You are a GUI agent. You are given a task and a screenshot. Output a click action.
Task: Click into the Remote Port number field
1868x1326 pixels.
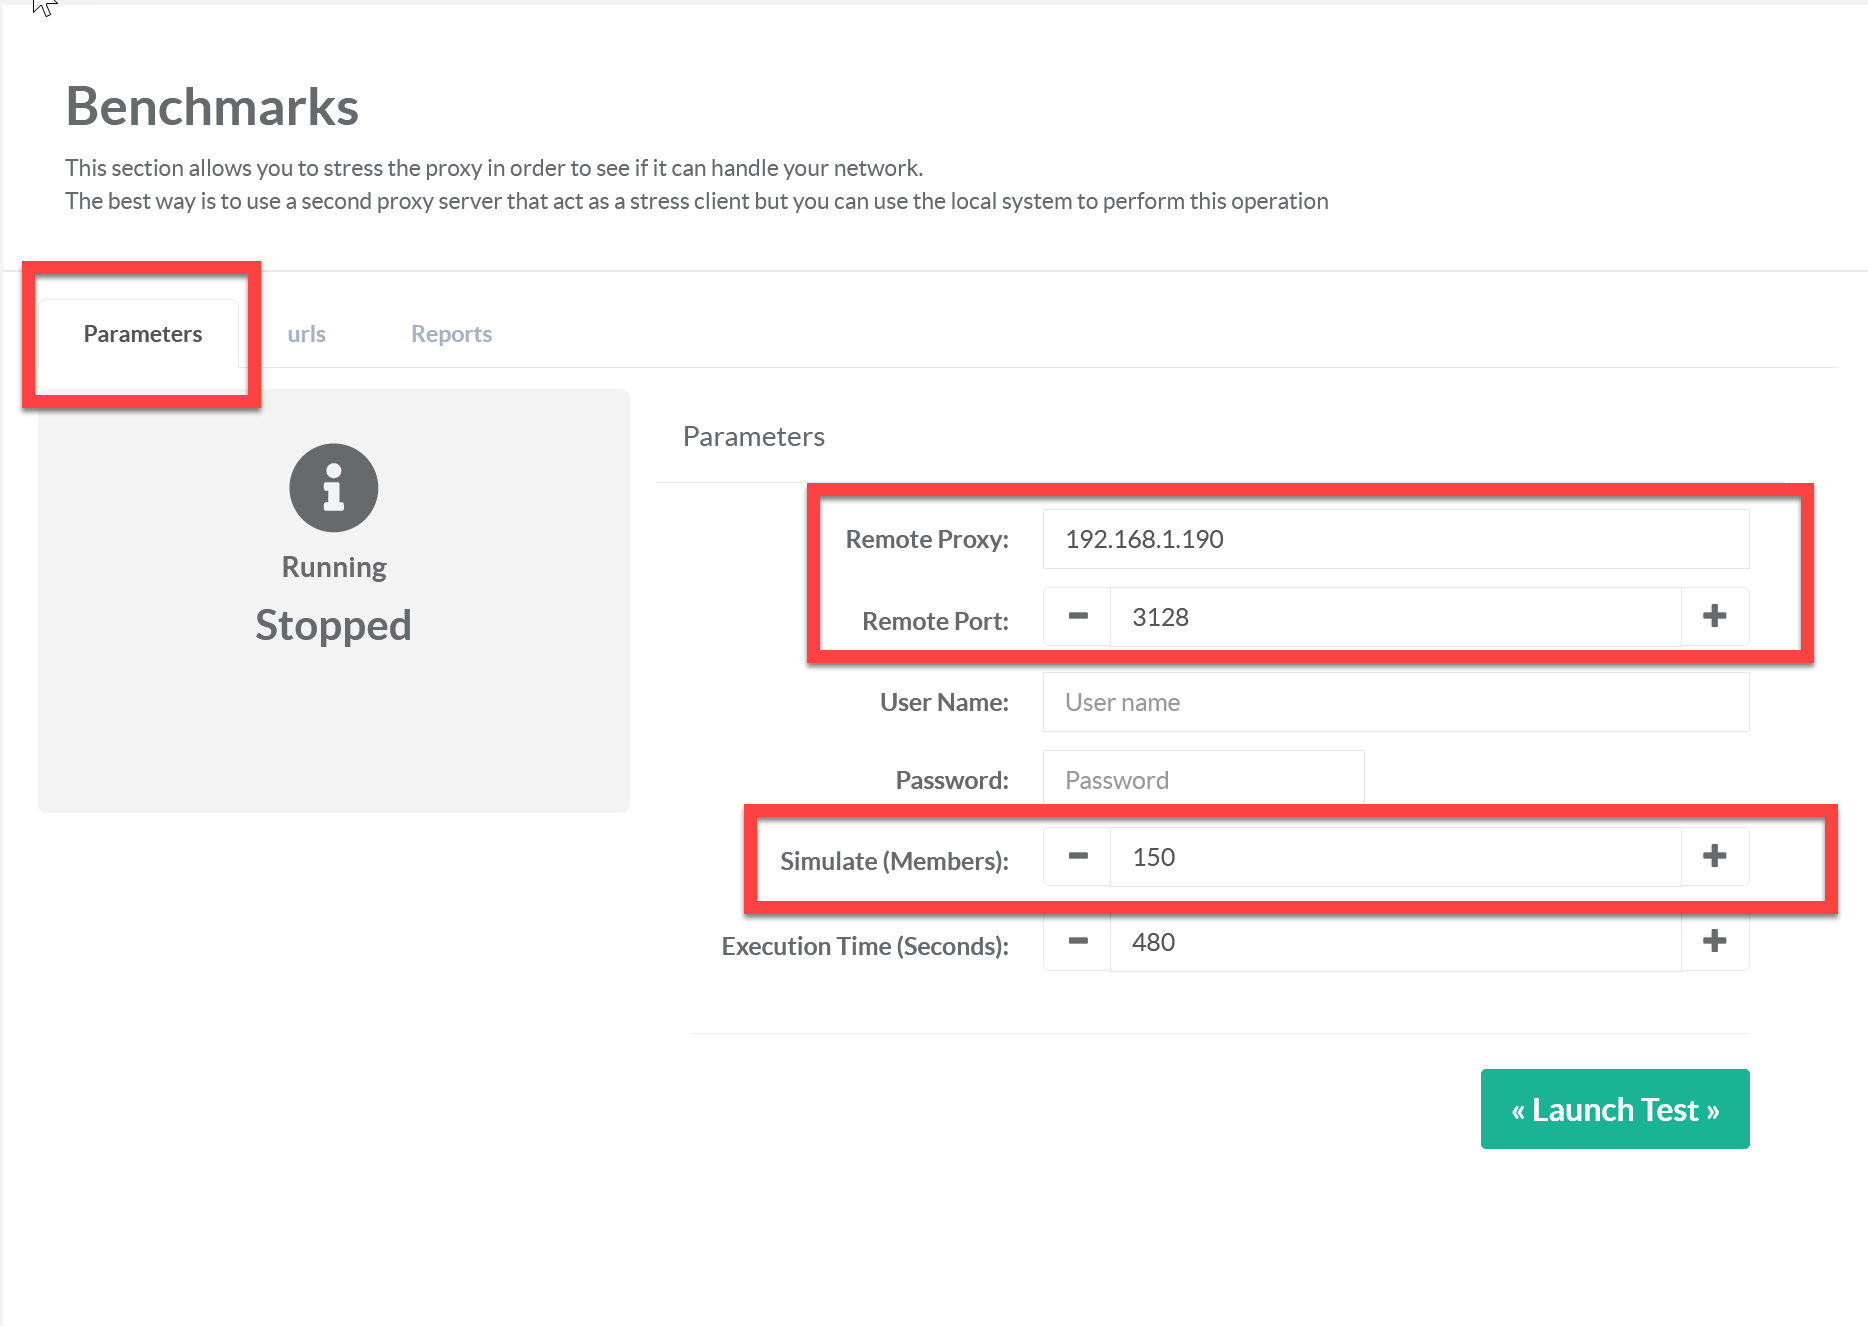tap(1395, 617)
